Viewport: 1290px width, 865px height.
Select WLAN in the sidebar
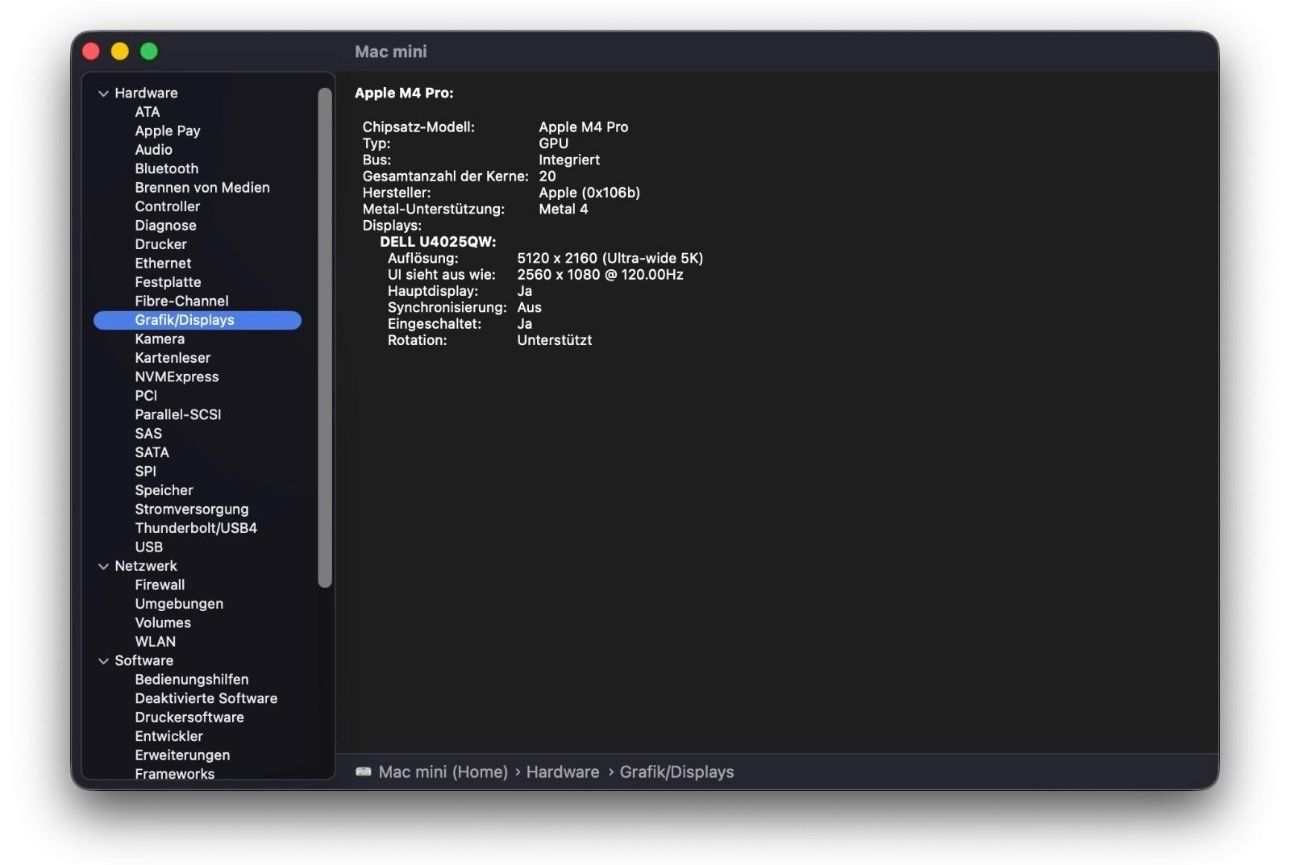155,642
